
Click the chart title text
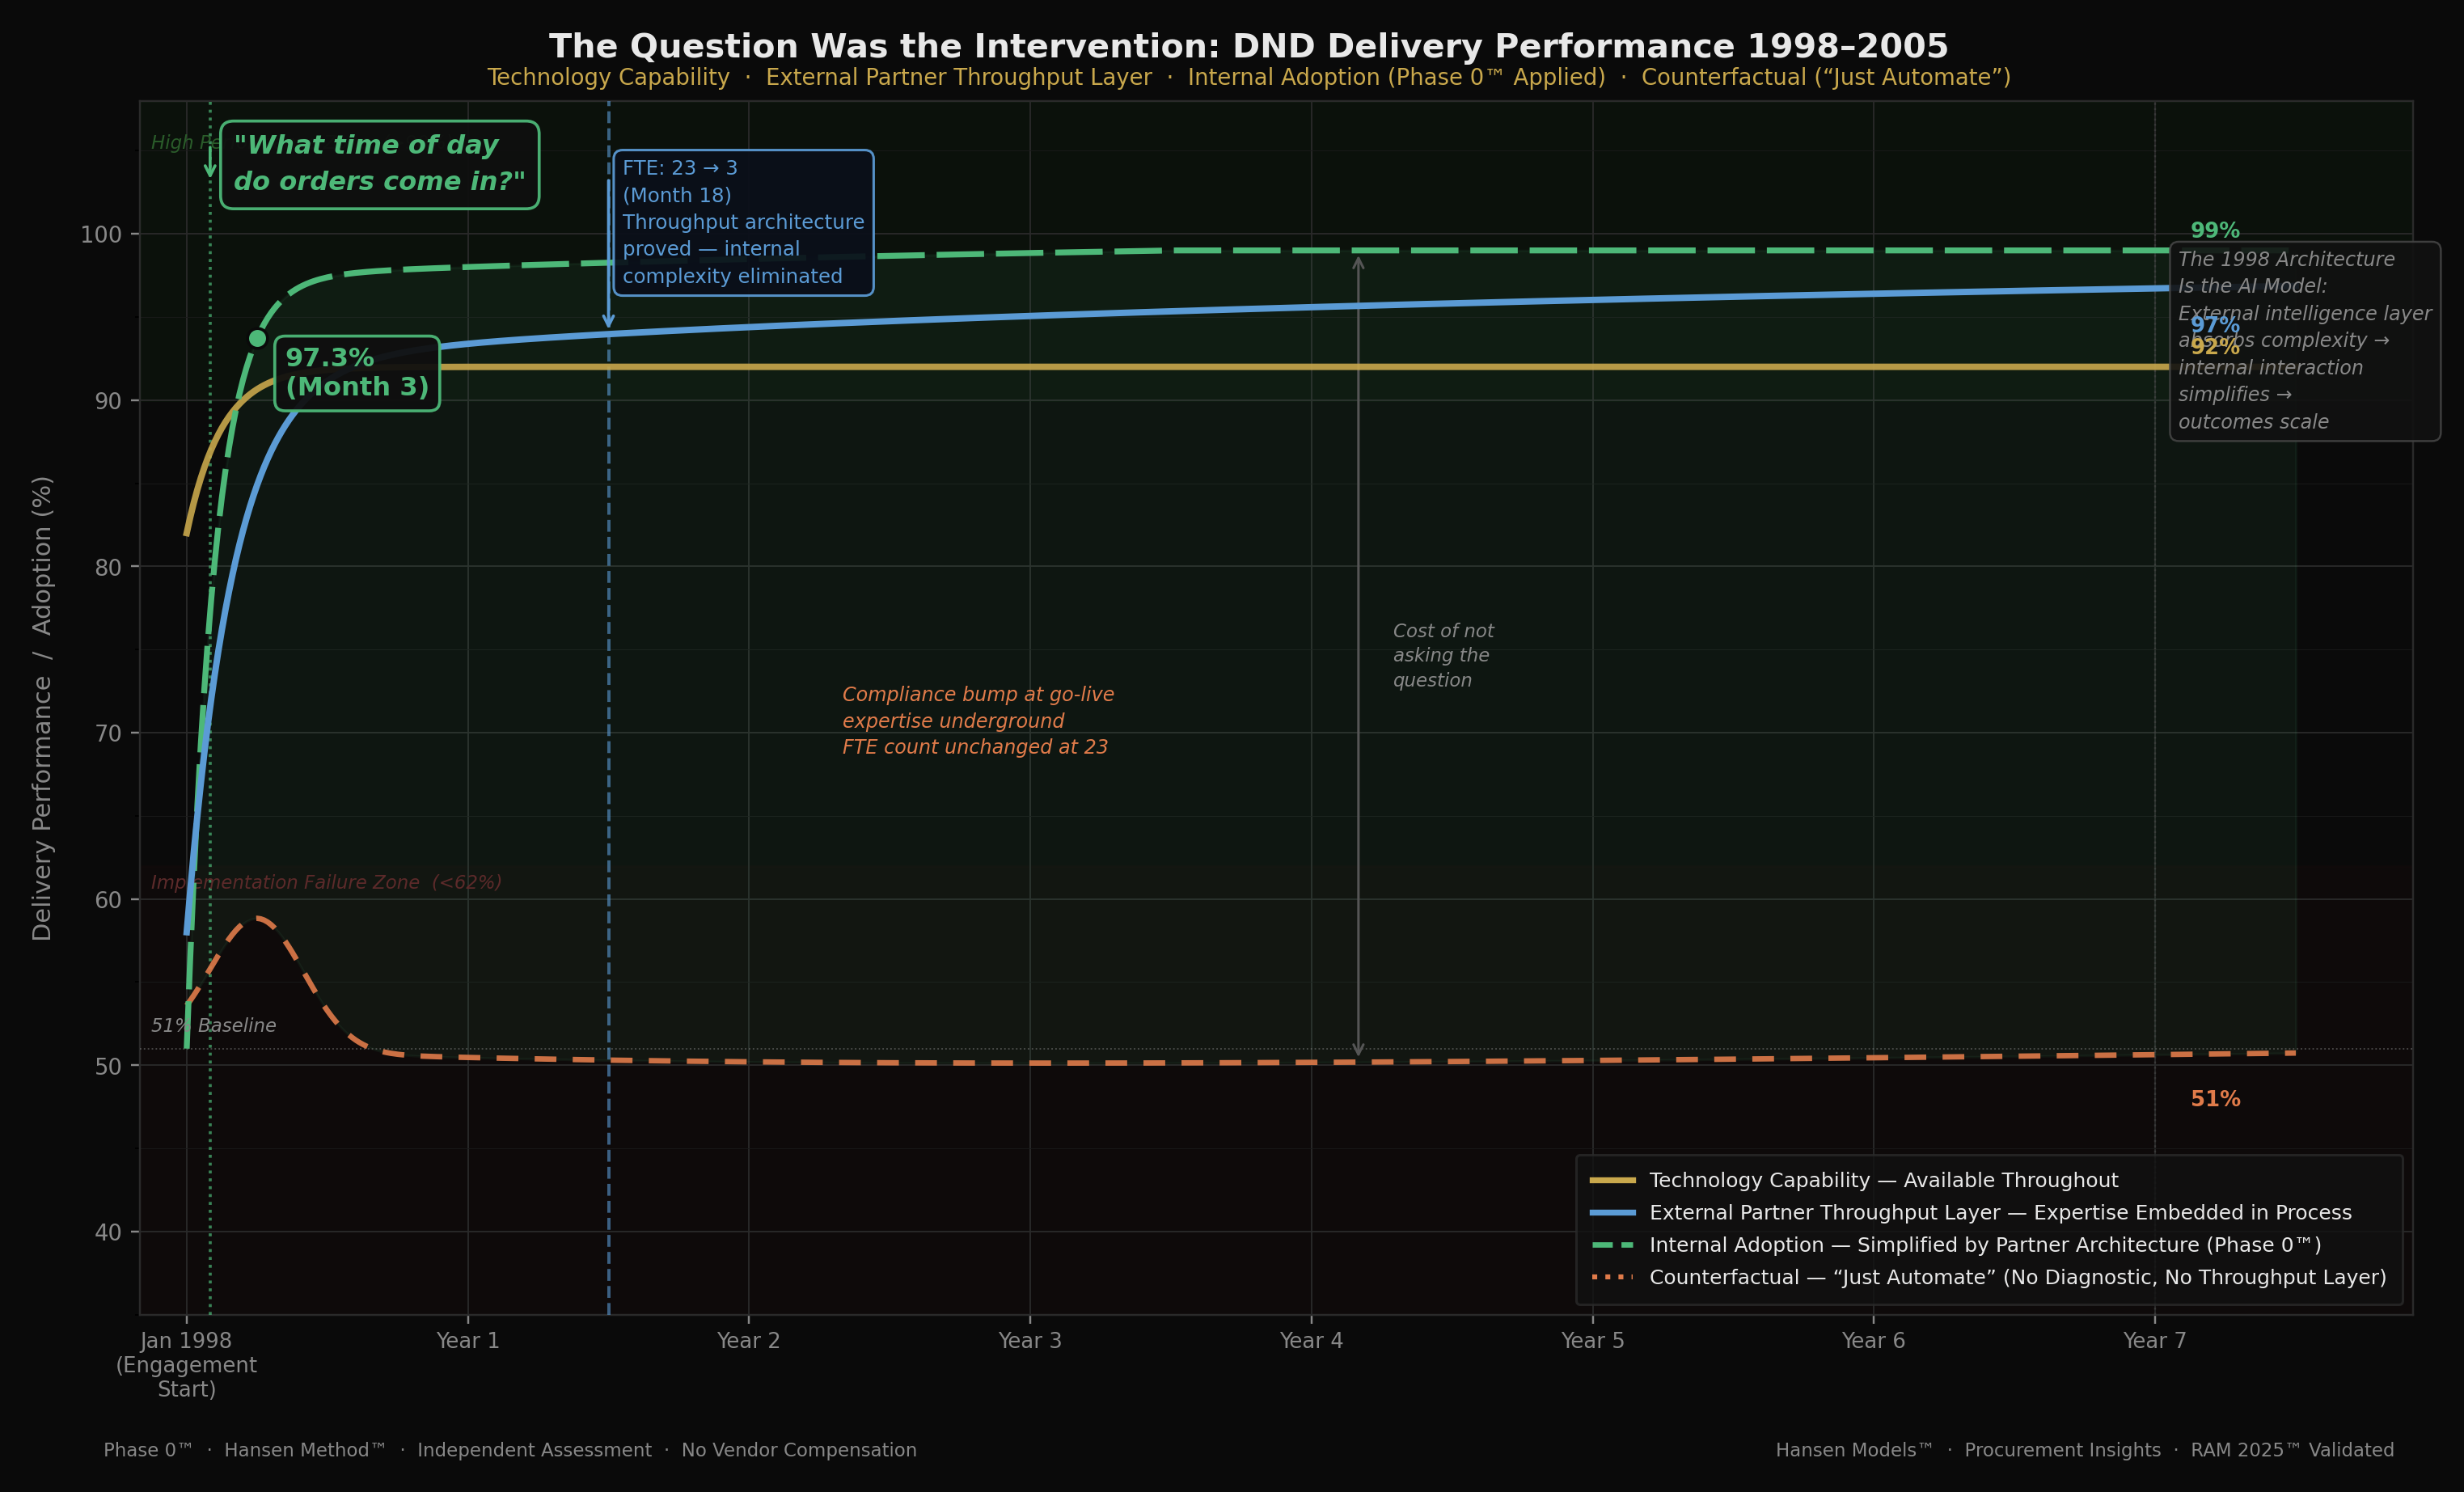pos(1248,46)
